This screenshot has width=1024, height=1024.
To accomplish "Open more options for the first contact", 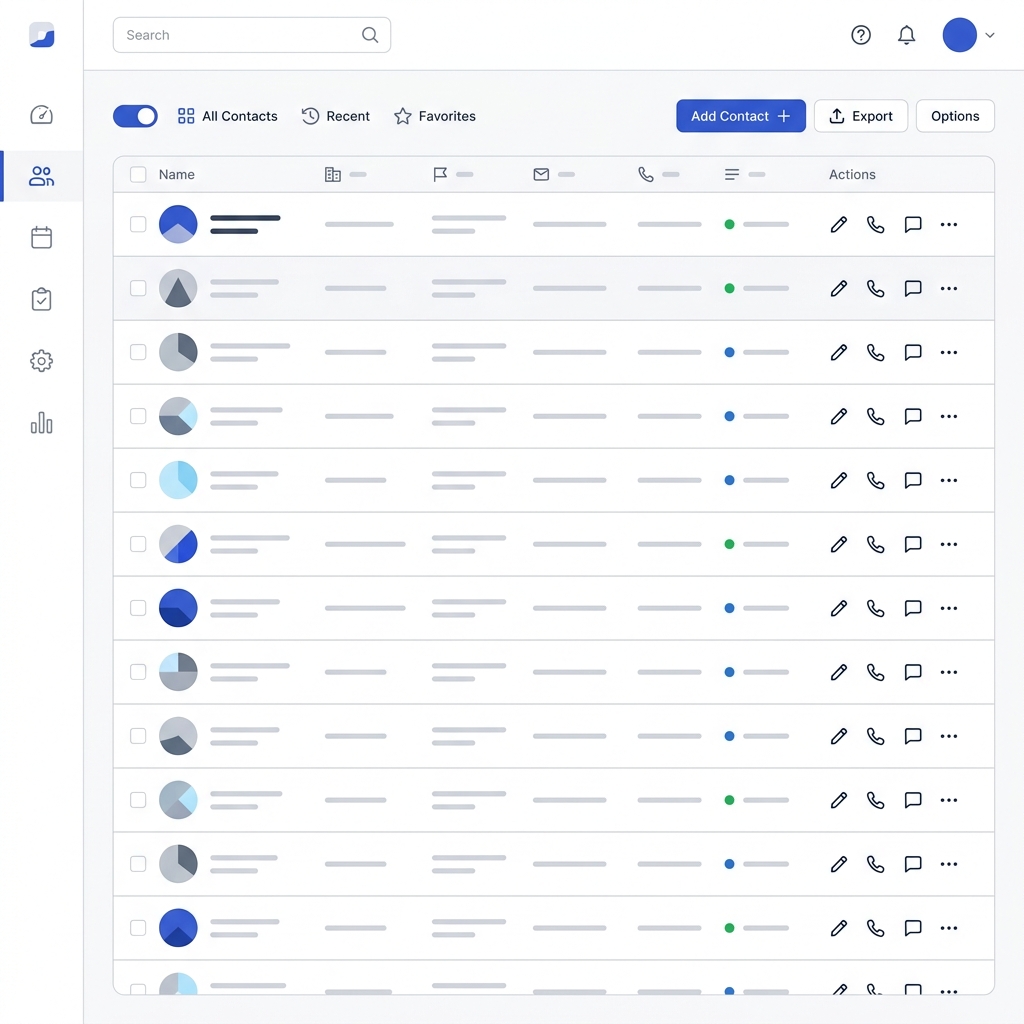I will (x=948, y=225).
